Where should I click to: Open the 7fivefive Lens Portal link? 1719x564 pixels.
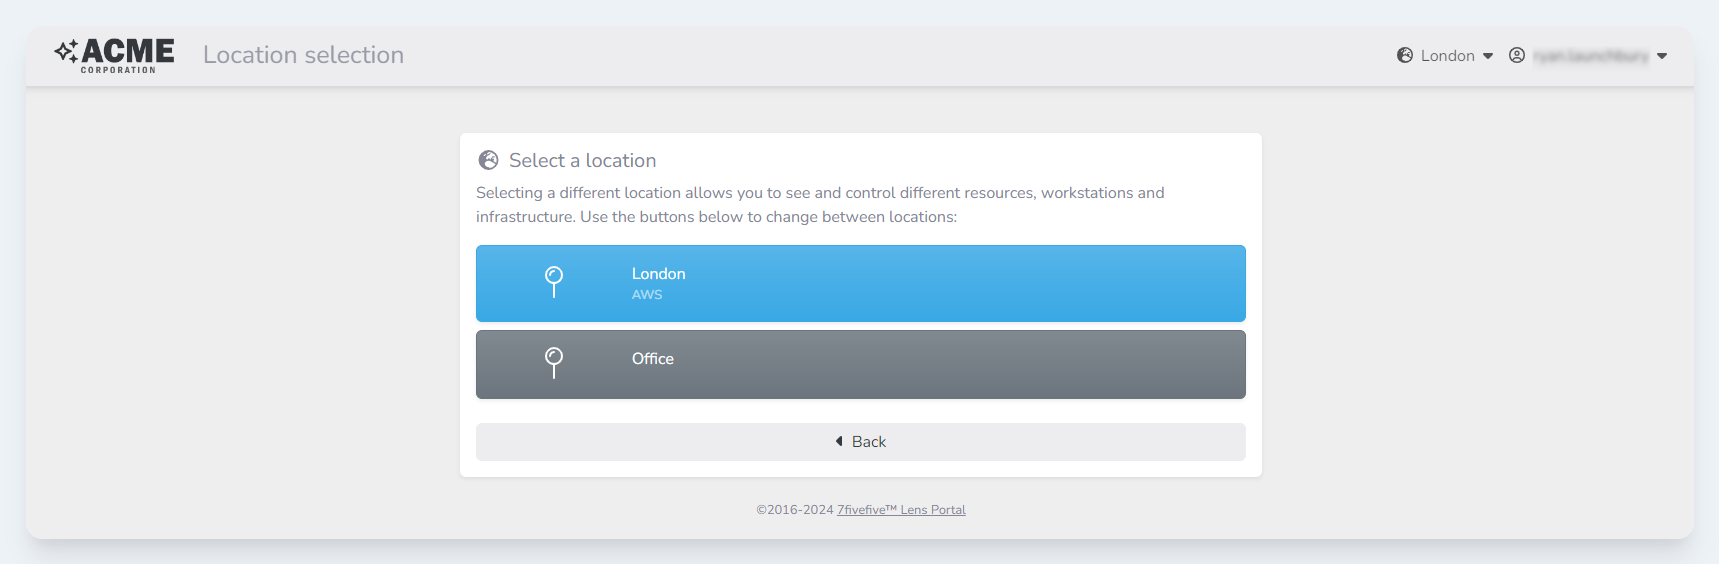901,510
